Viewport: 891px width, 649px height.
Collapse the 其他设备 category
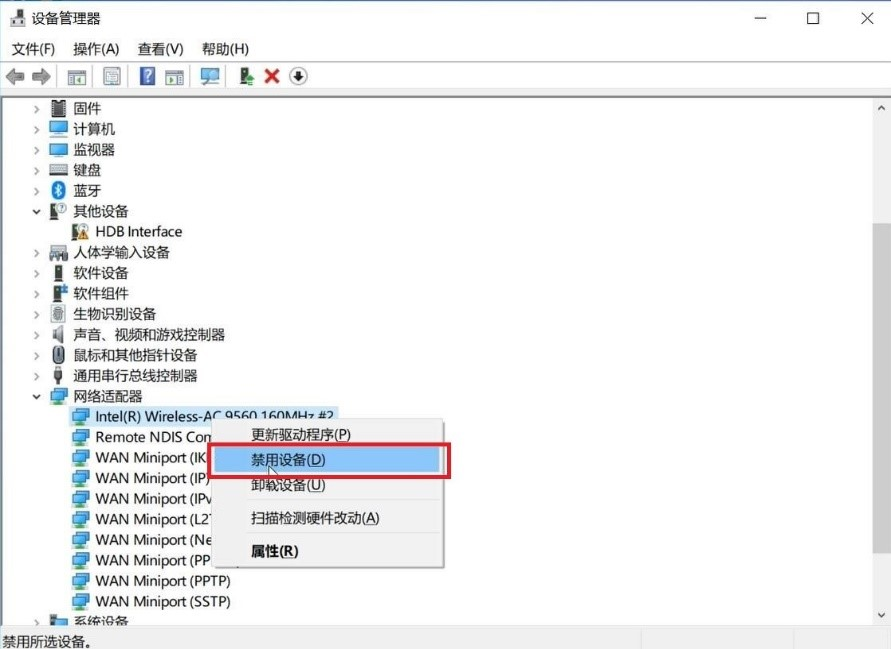37,212
